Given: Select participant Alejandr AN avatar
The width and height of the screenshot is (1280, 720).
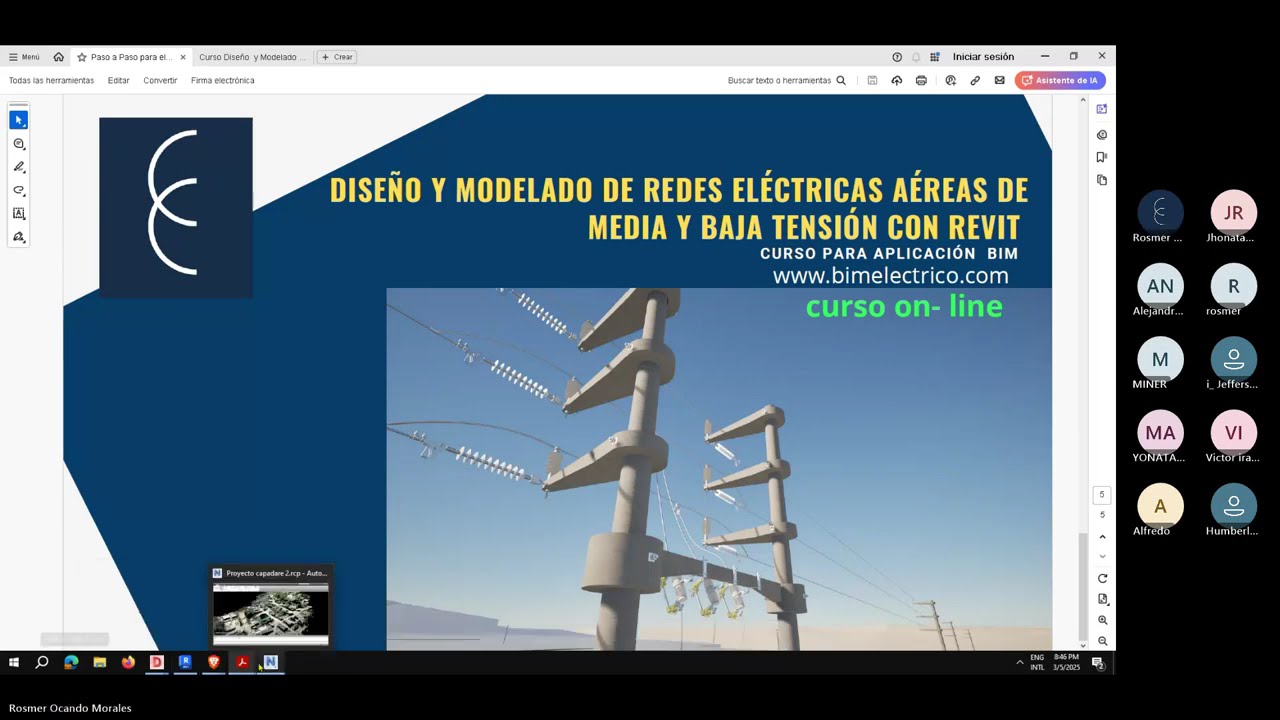Looking at the screenshot, I should [1160, 286].
